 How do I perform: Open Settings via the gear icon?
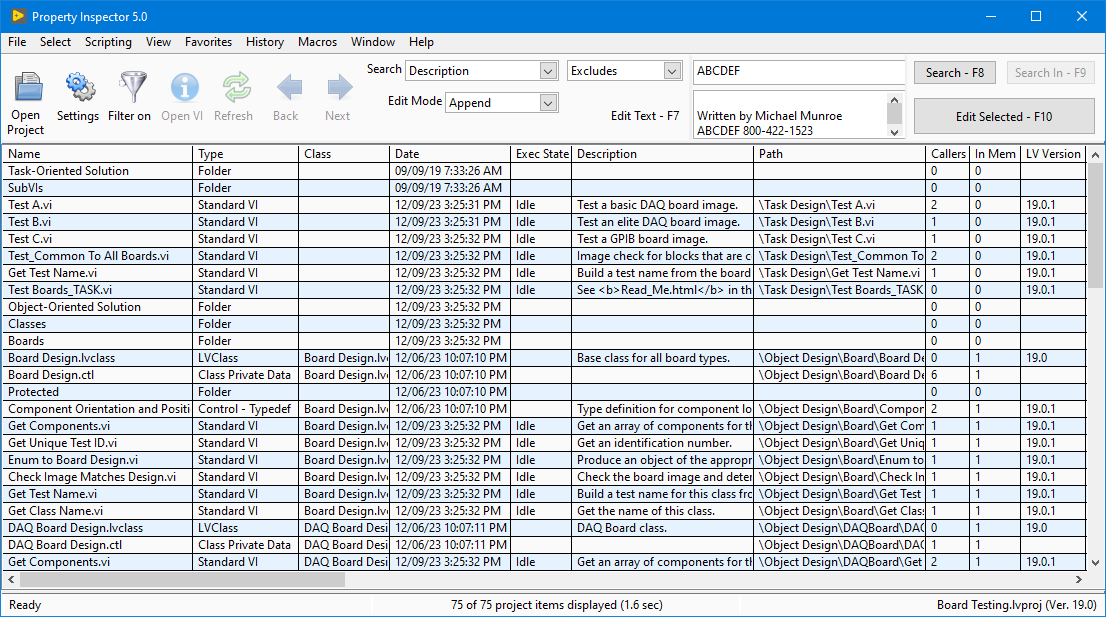[x=79, y=88]
